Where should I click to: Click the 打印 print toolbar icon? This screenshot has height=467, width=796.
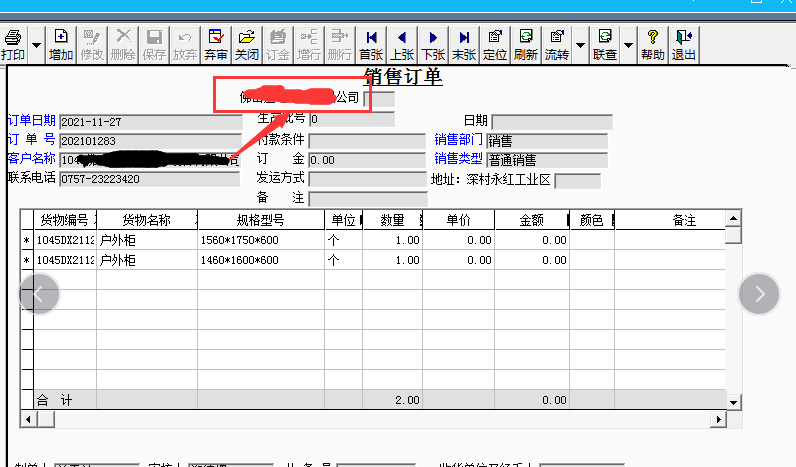pos(13,45)
